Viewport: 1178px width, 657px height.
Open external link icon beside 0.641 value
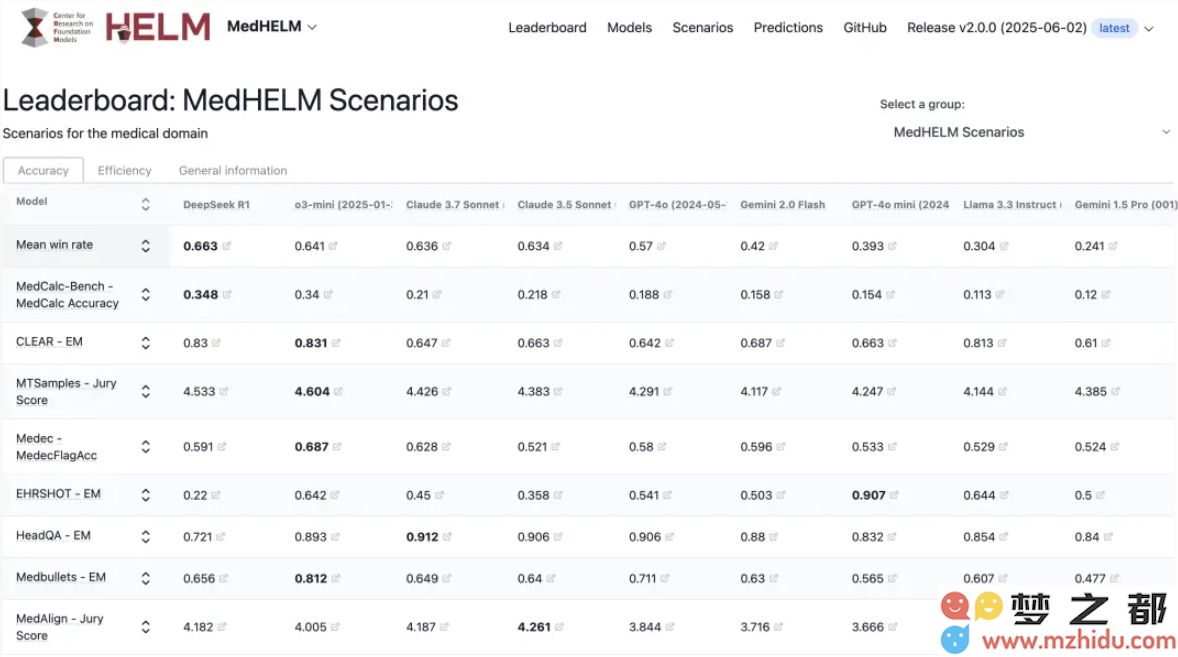333,246
